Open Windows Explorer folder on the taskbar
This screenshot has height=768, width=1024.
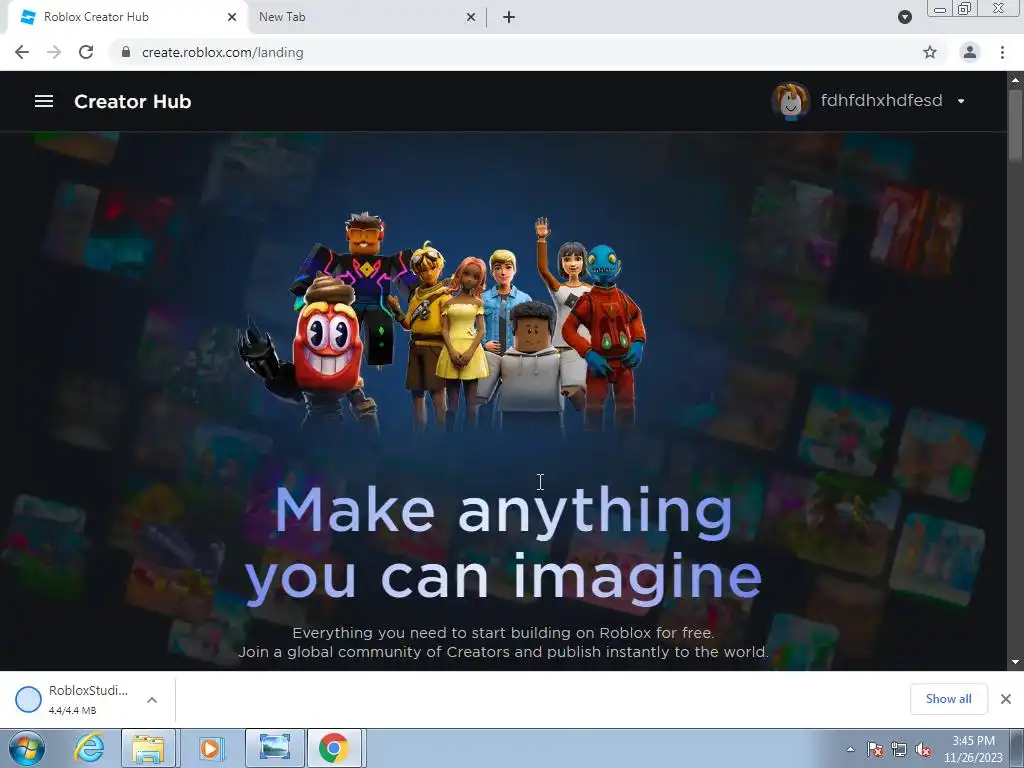[x=148, y=748]
